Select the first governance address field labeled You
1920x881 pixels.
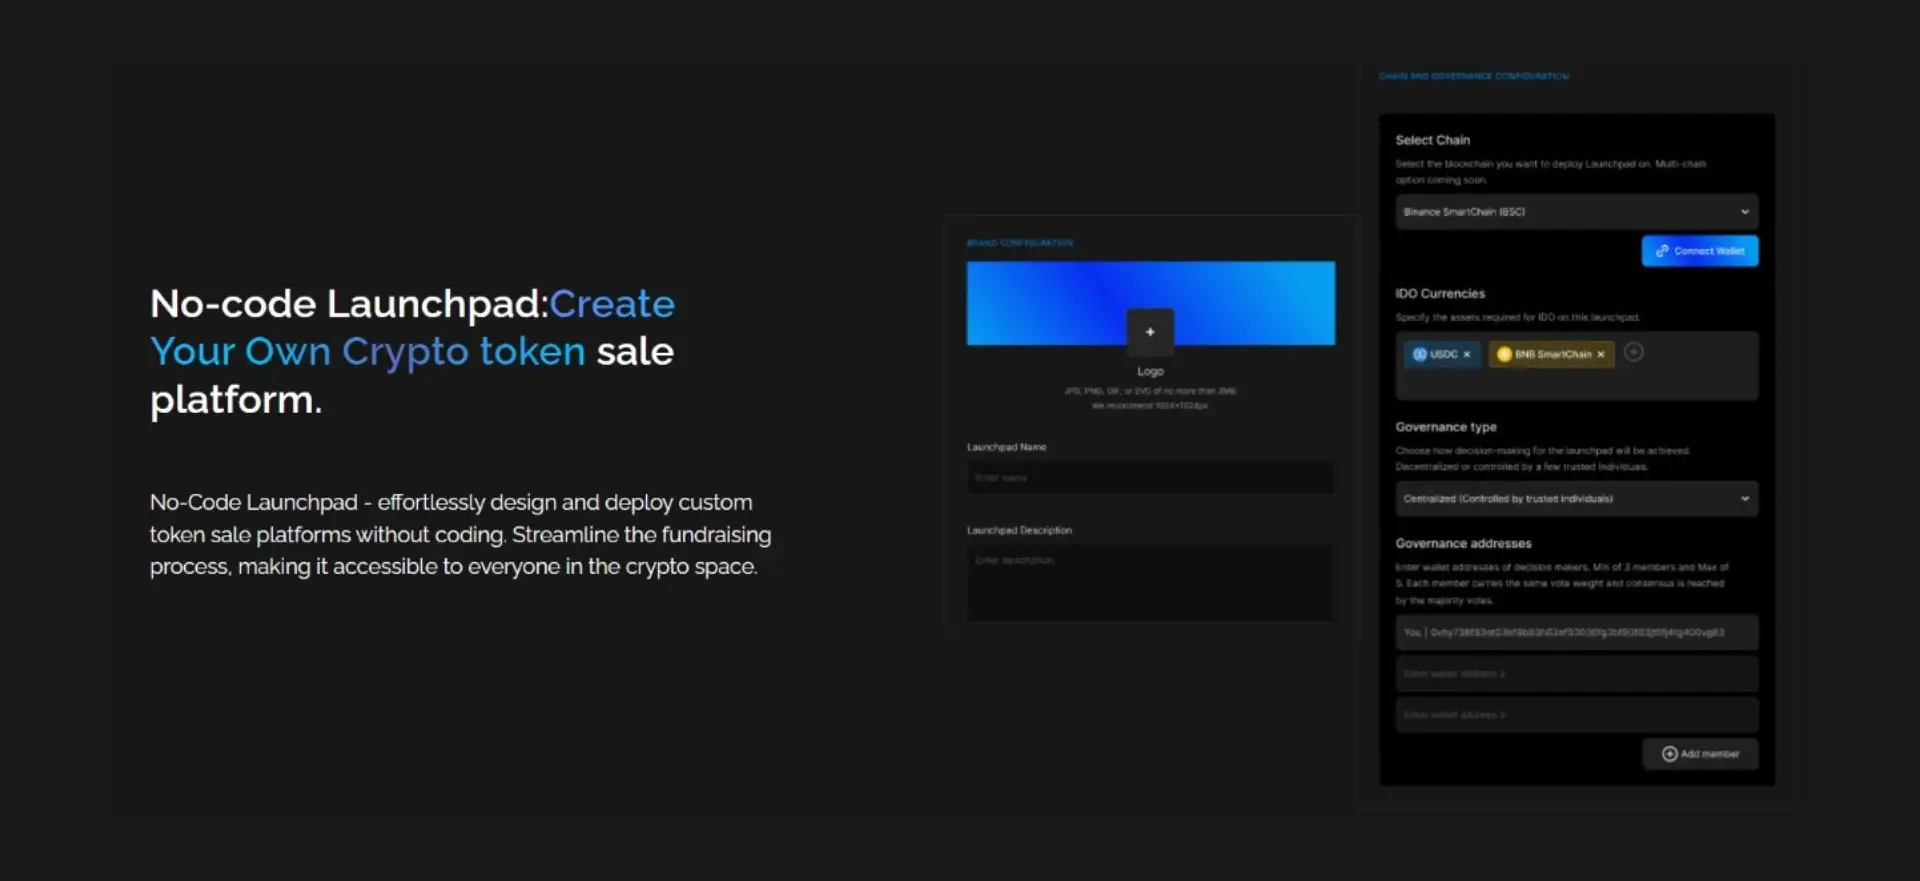pos(1576,632)
